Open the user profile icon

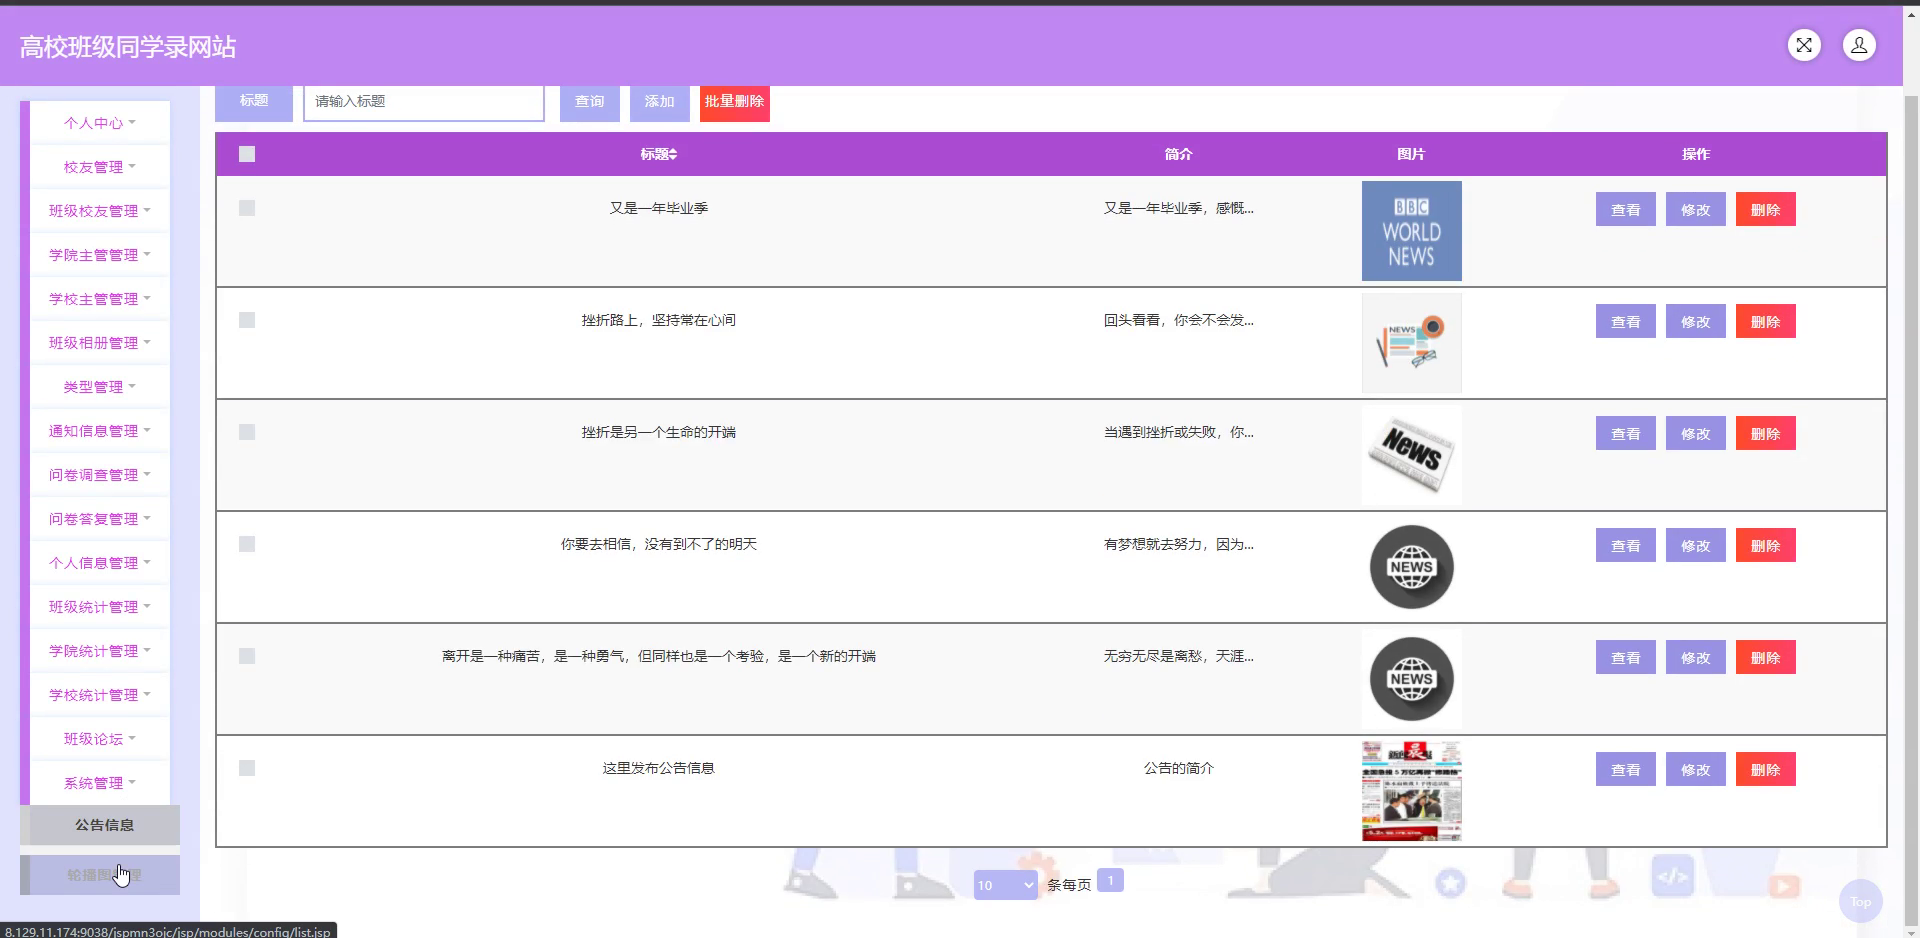pyautogui.click(x=1859, y=45)
